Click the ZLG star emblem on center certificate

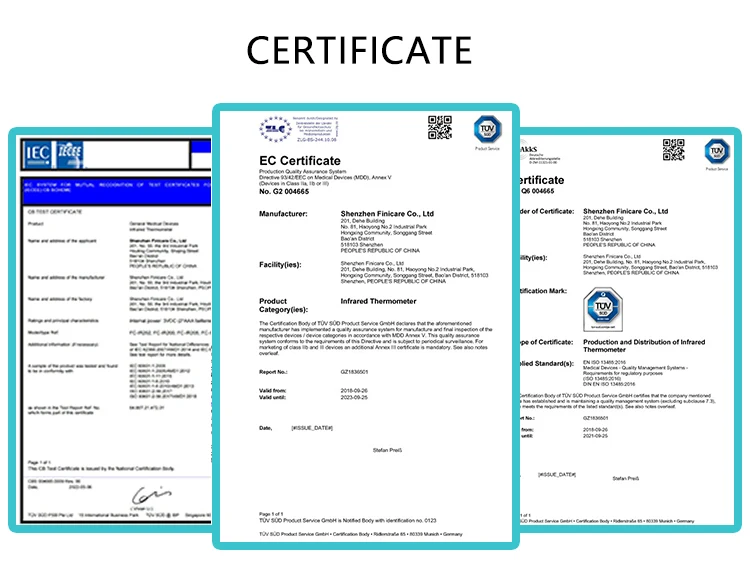275,129
